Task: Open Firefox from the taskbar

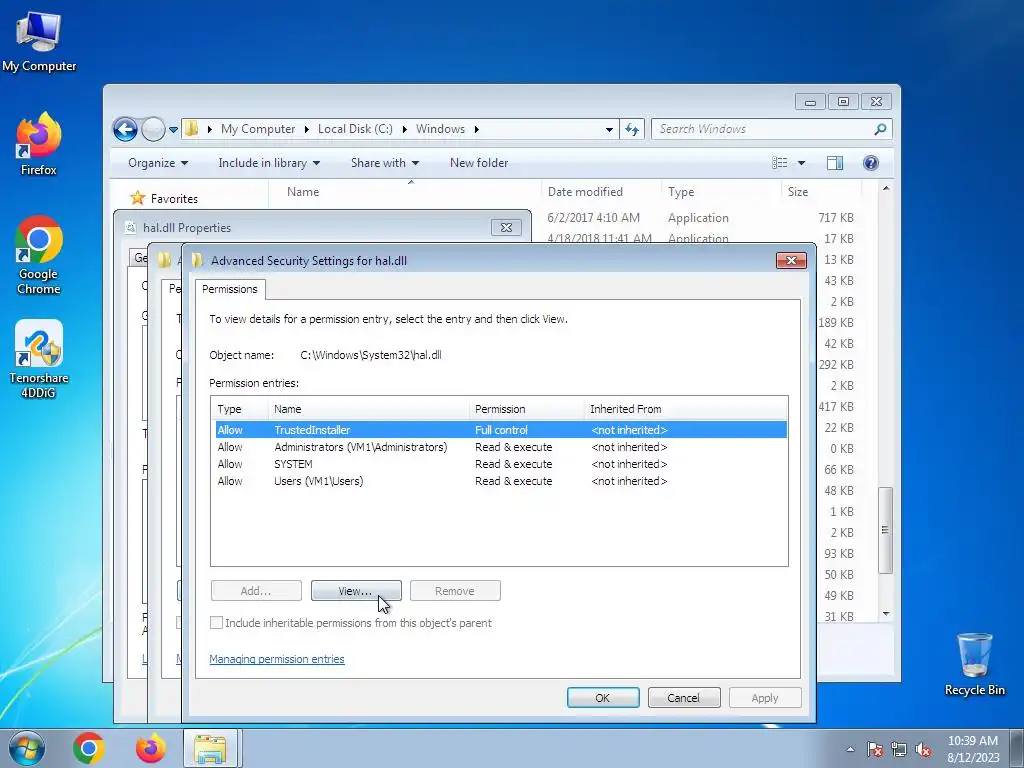Action: 150,748
